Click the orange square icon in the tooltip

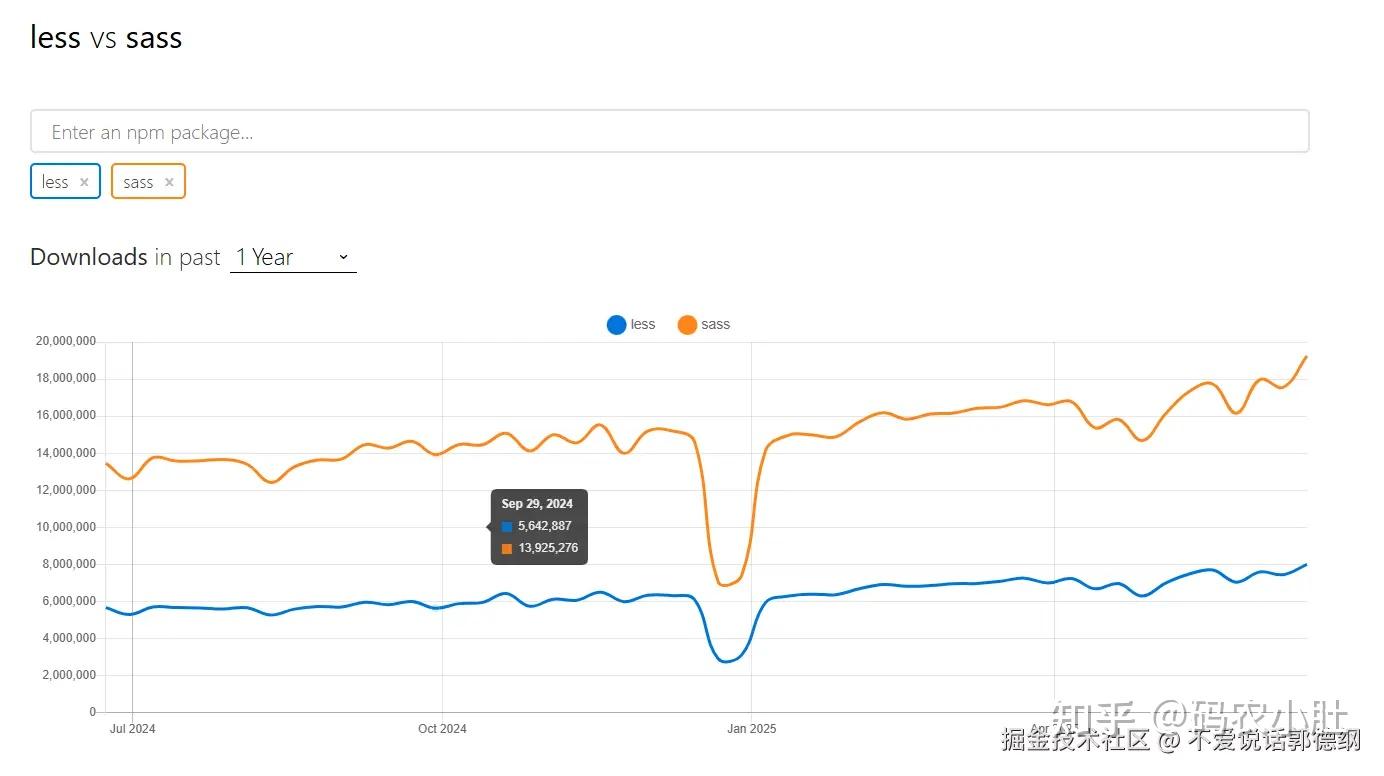[x=505, y=548]
